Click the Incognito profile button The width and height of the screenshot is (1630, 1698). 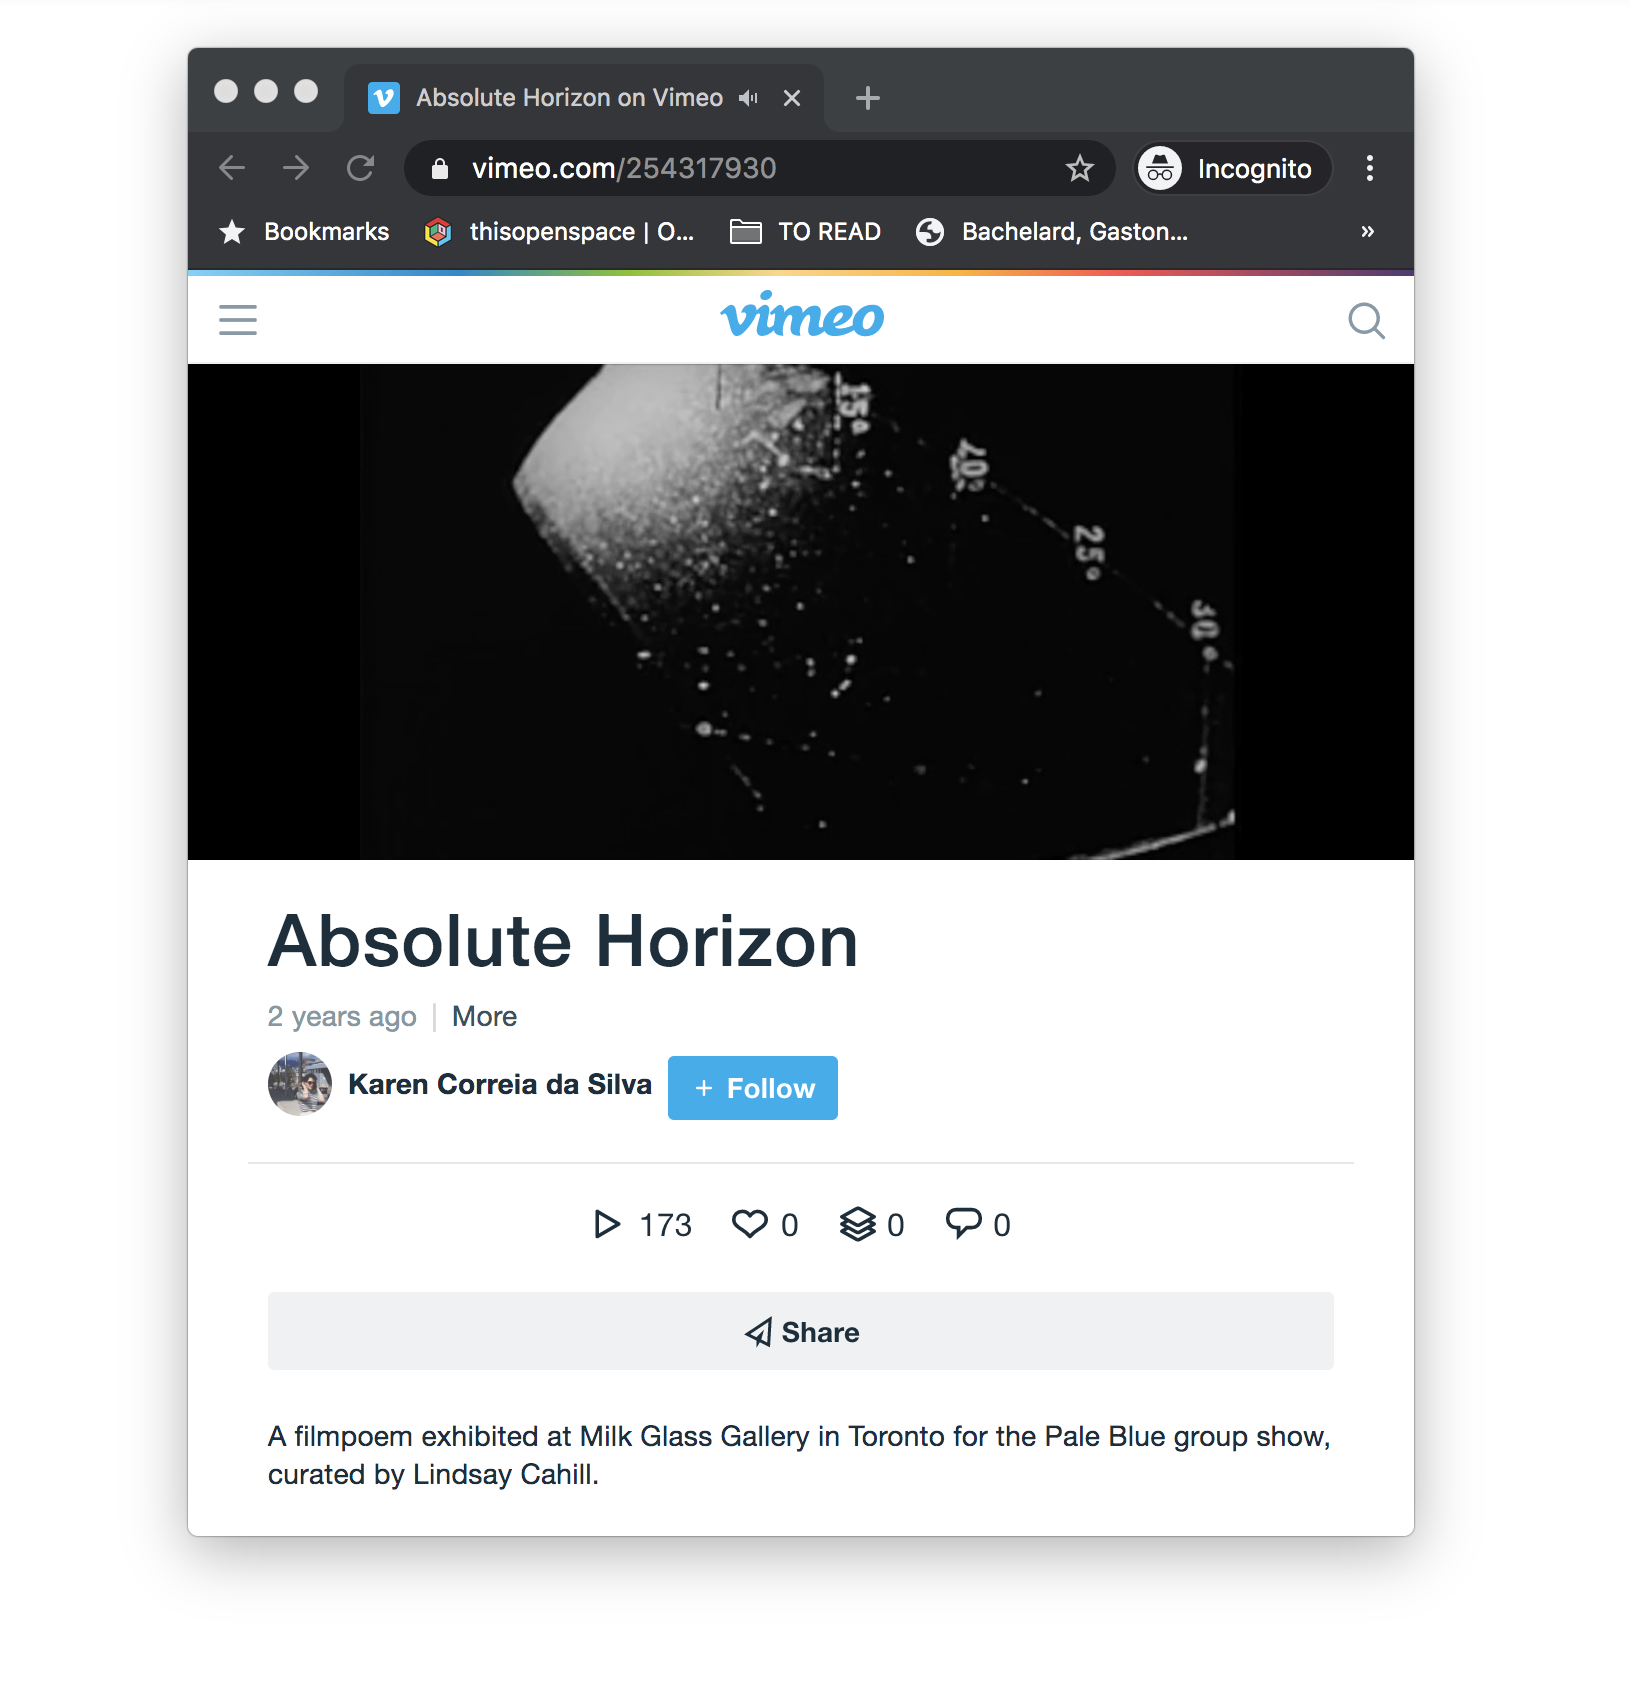coord(1233,168)
